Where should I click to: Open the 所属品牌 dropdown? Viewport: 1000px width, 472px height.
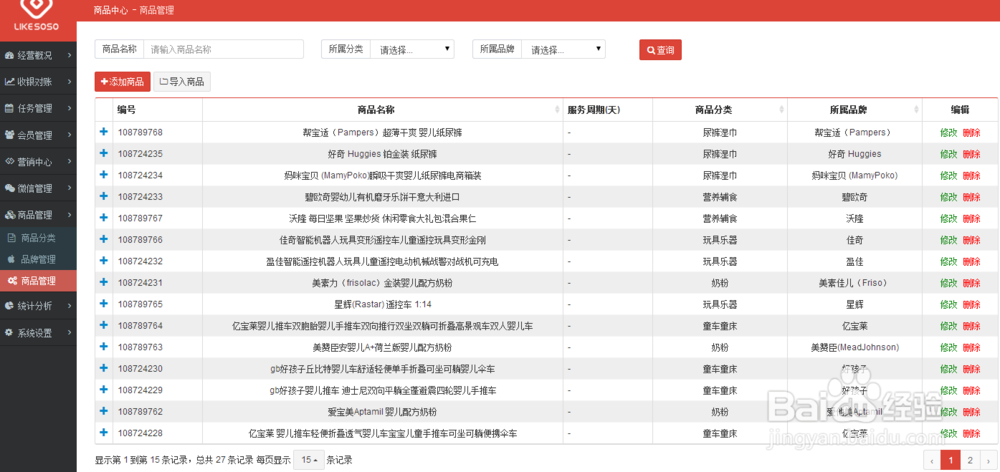pos(563,49)
